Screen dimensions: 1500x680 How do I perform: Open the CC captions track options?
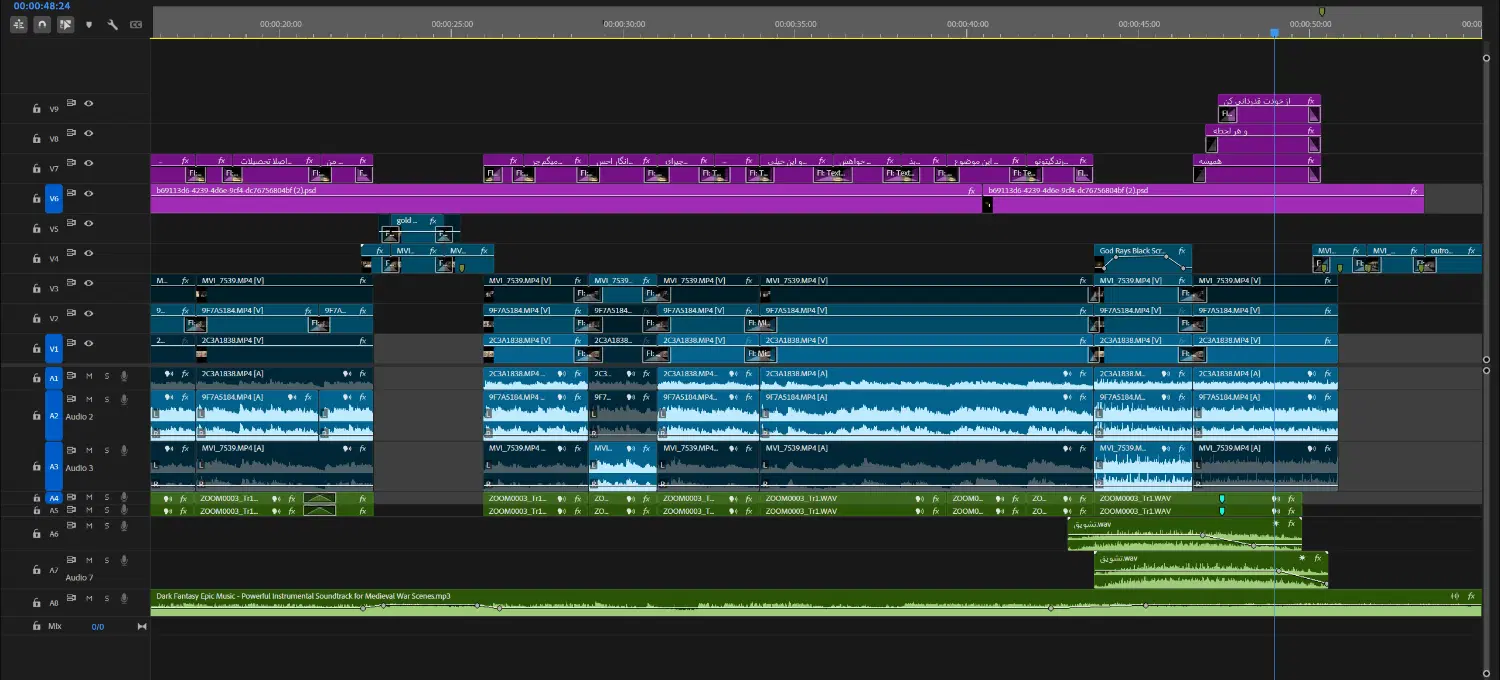[x=135, y=24]
